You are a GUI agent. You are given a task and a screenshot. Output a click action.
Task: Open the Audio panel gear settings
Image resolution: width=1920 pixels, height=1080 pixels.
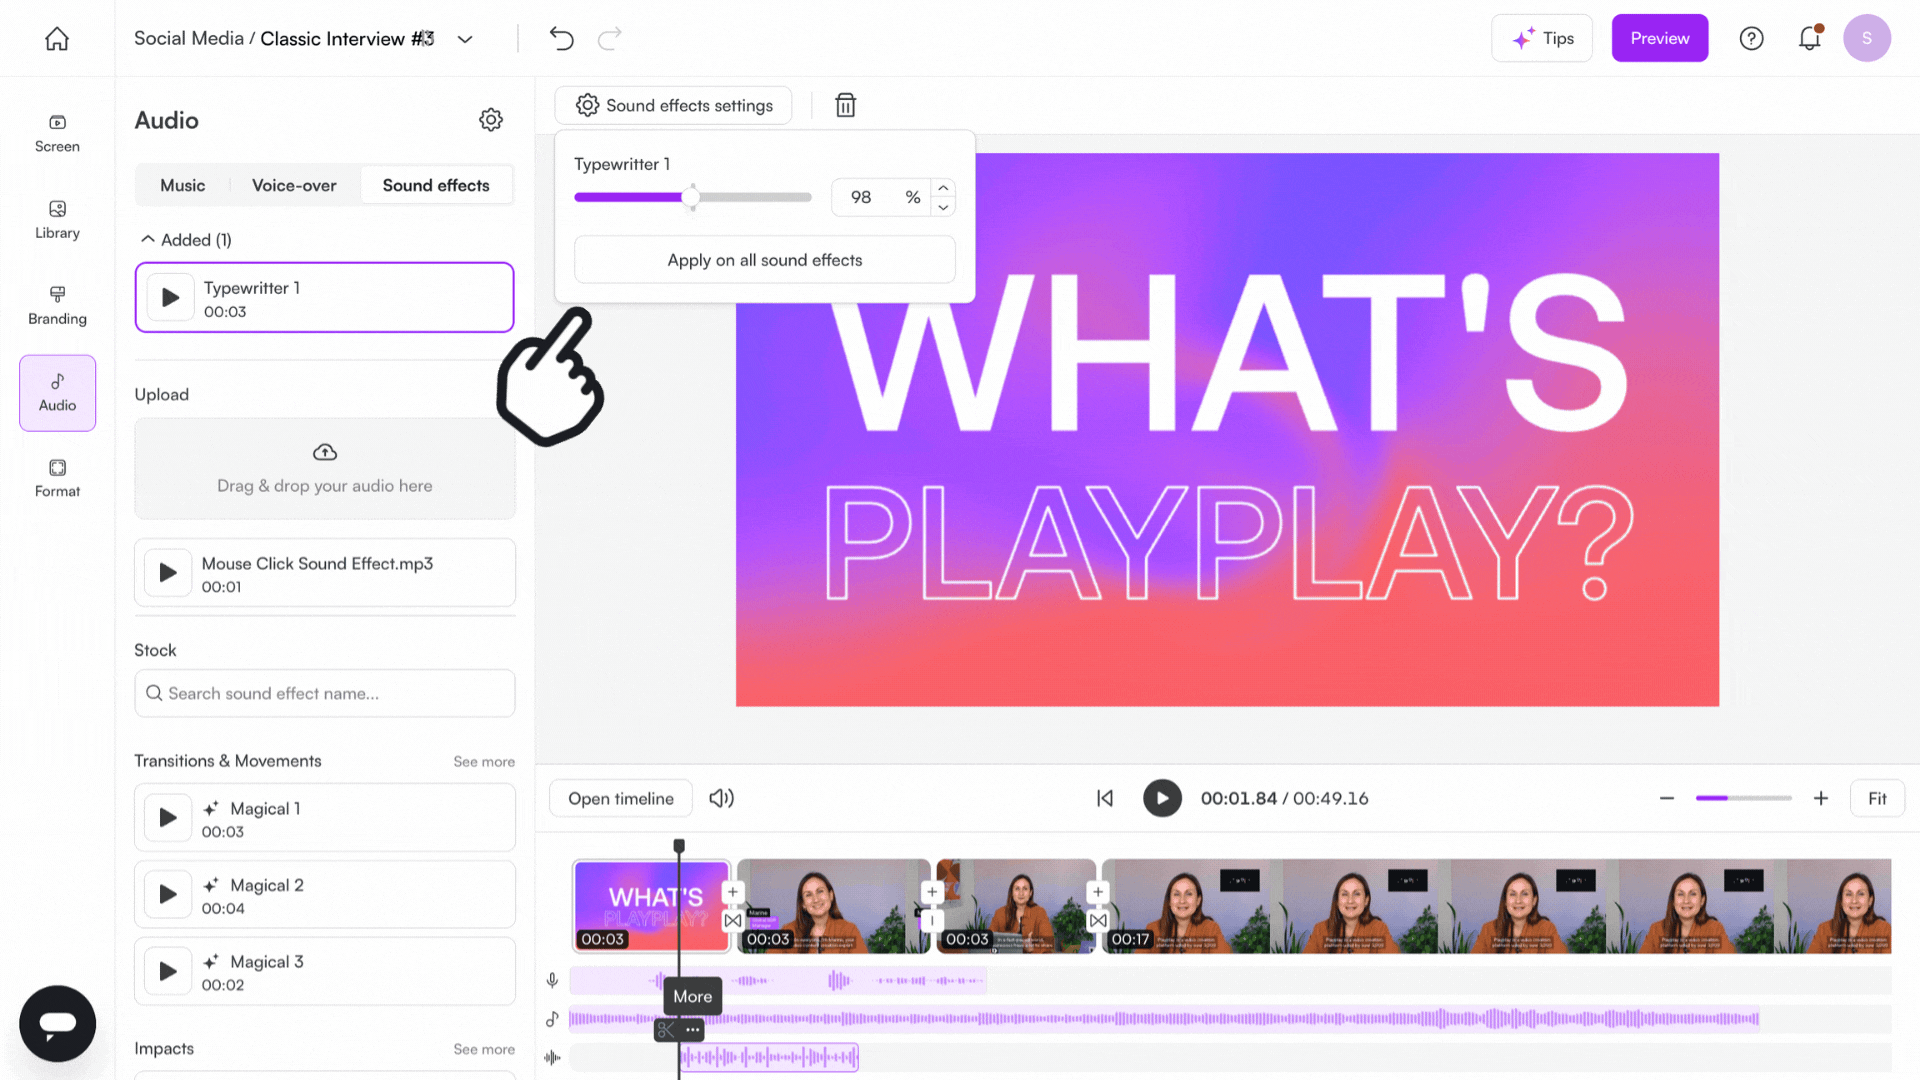point(490,120)
